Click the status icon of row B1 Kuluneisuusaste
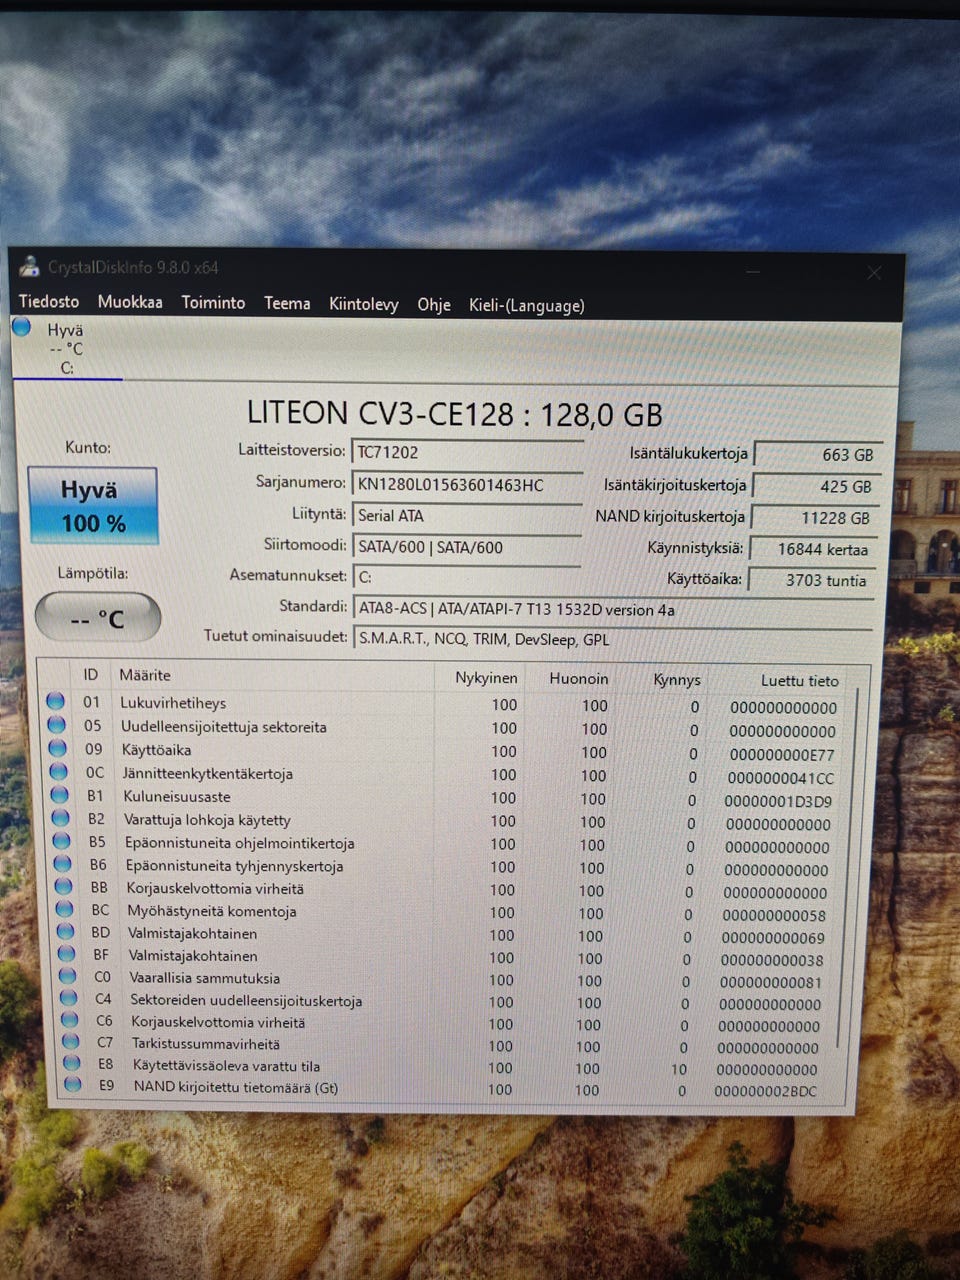960x1280 pixels. tap(60, 795)
